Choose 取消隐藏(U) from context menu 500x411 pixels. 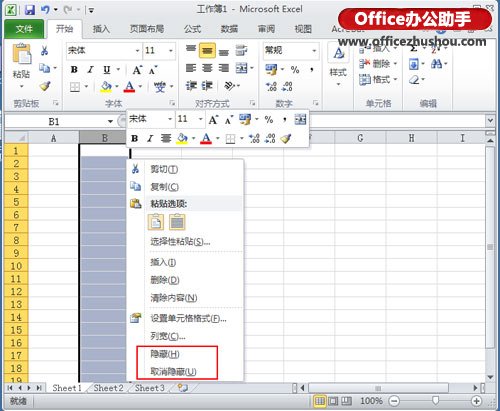click(x=173, y=371)
